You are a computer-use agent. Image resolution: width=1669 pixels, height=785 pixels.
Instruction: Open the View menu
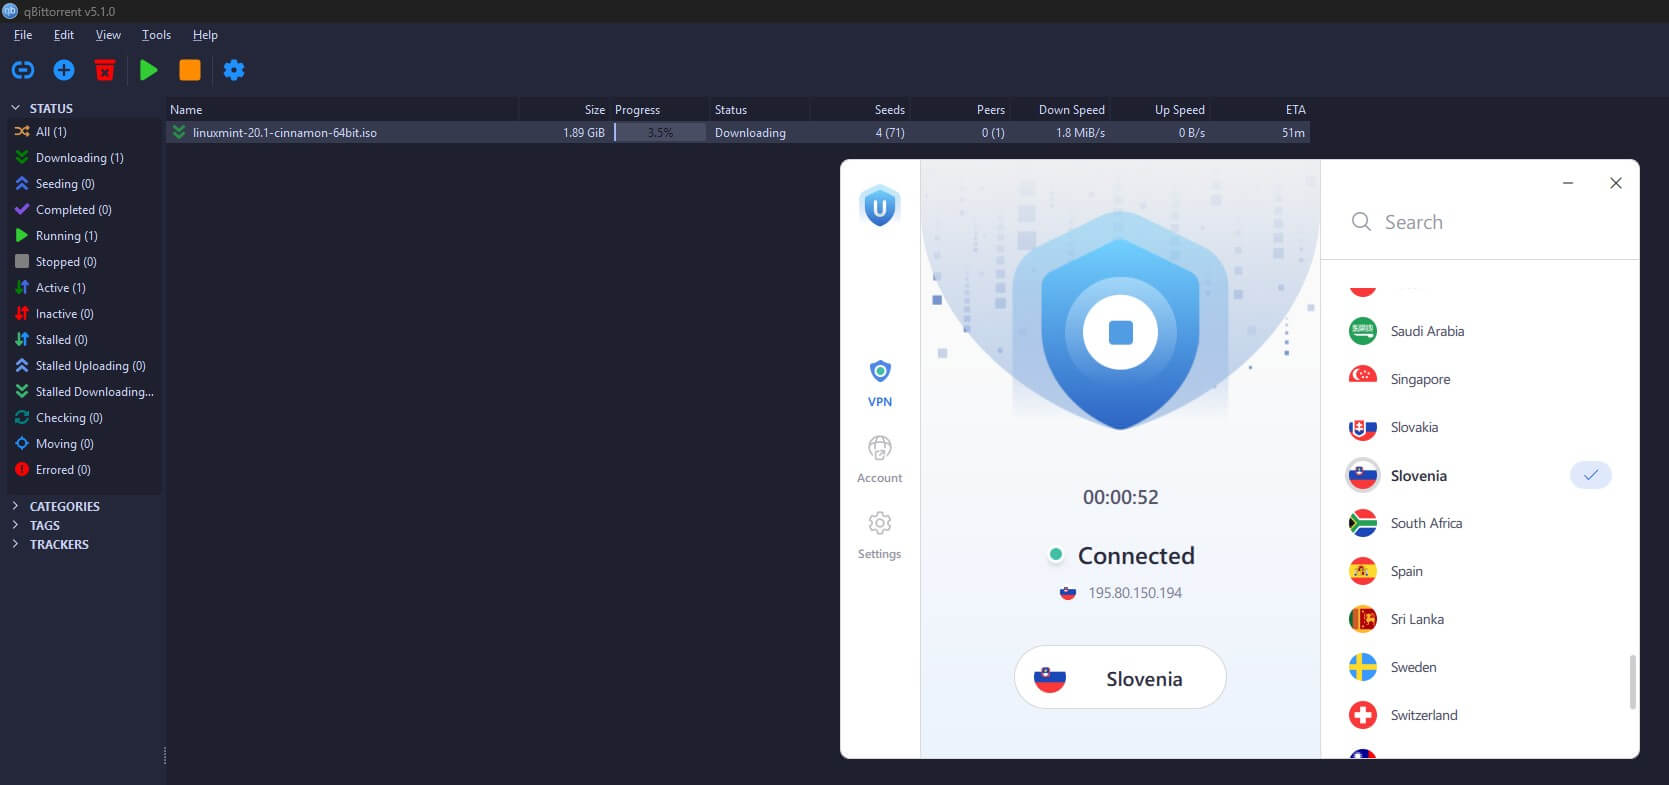108,35
